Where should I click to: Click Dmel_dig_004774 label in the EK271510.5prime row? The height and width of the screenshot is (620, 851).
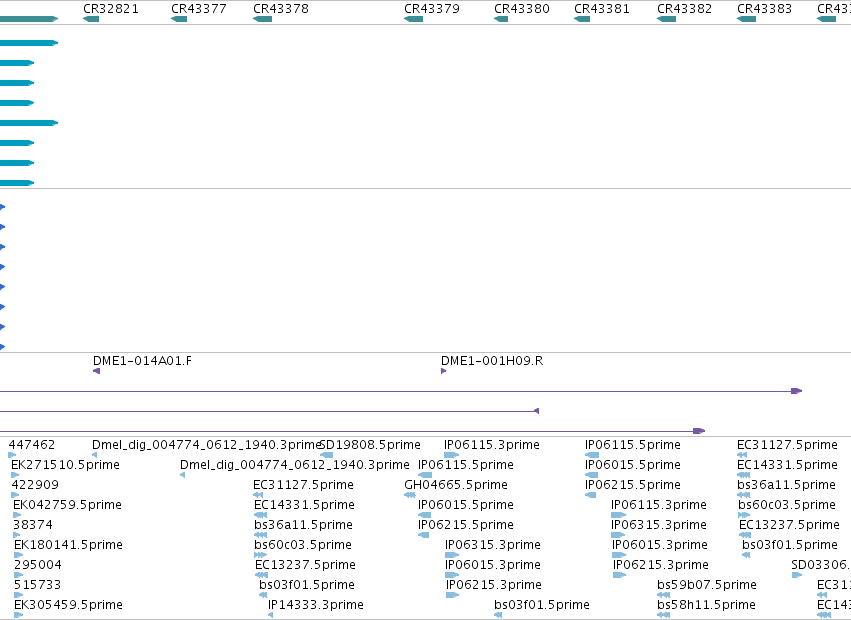pyautogui.click(x=295, y=465)
